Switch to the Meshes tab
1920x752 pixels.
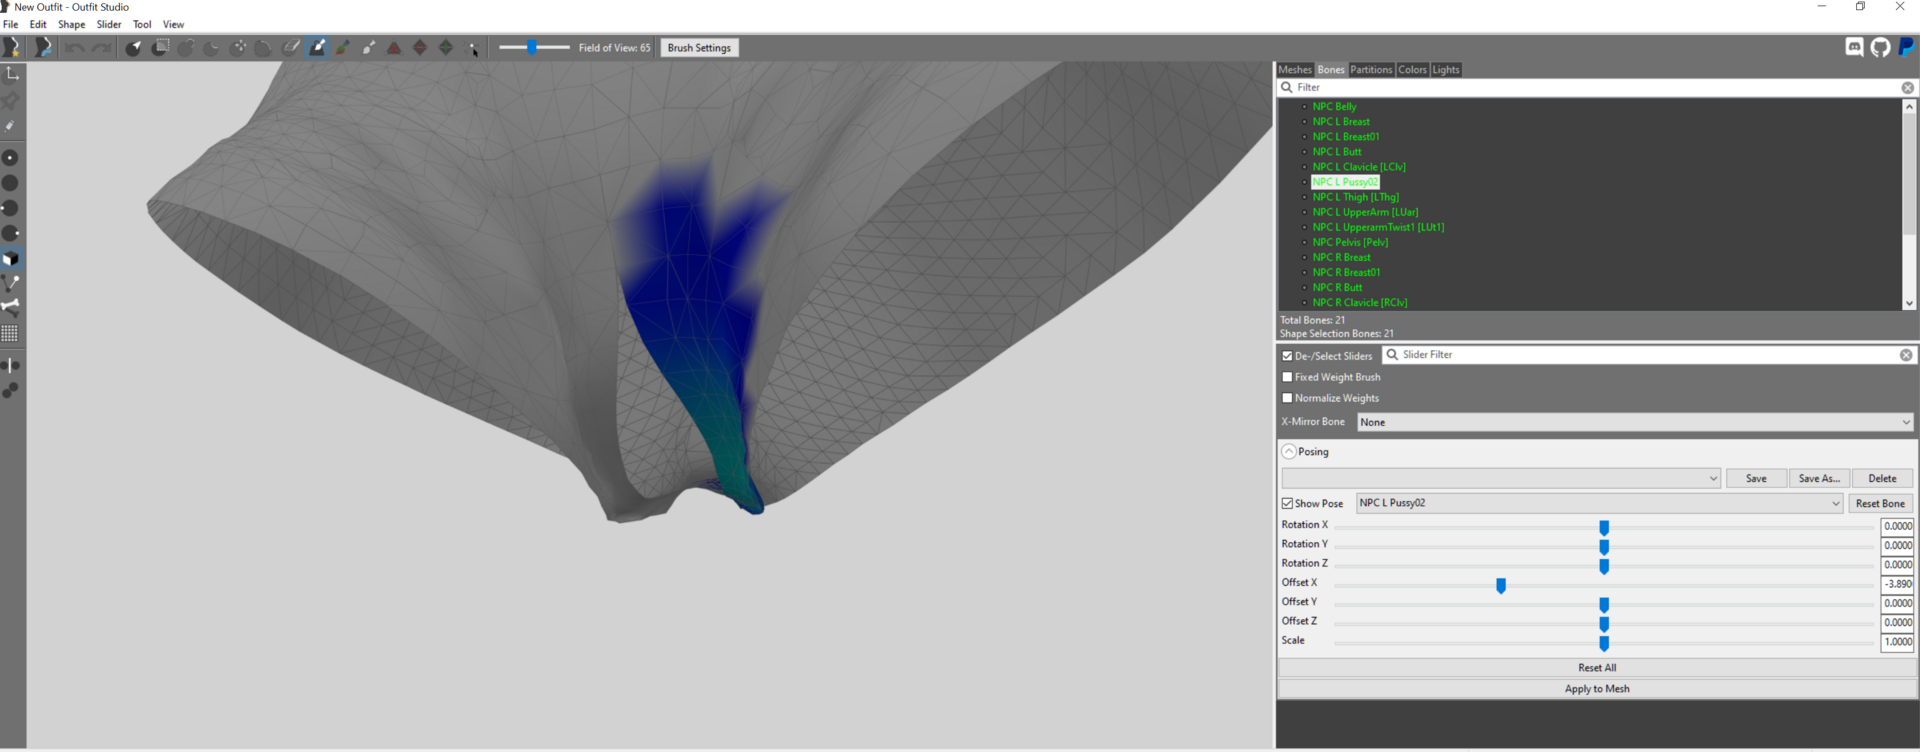(x=1295, y=69)
